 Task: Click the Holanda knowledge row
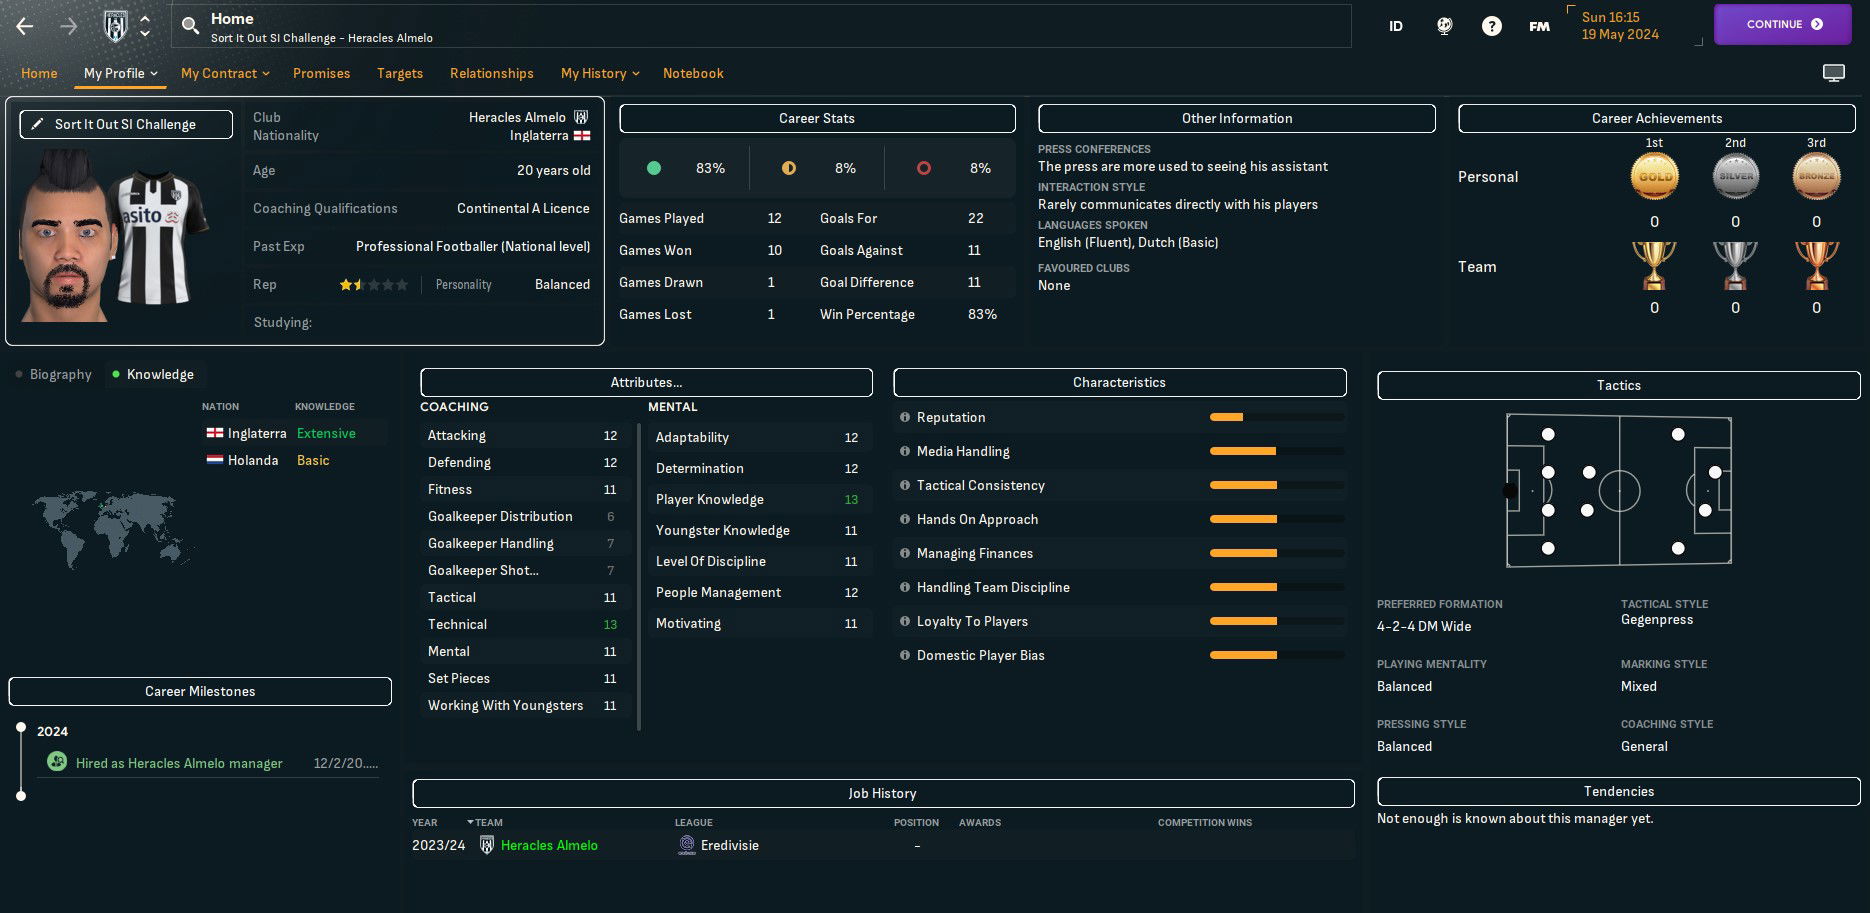point(294,460)
